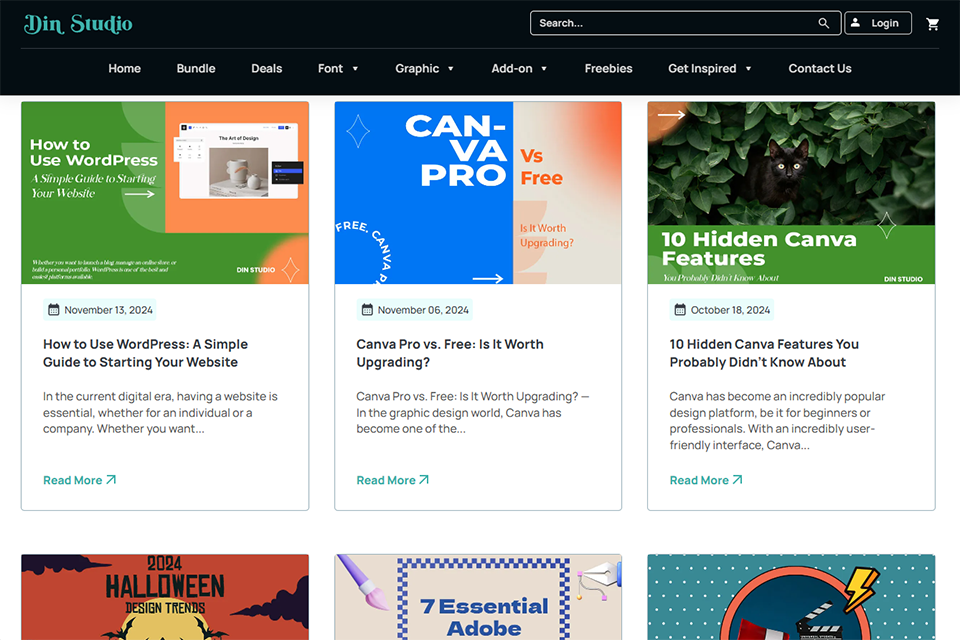Expand the Graphic menu arrow
960x640 pixels.
pyautogui.click(x=451, y=69)
